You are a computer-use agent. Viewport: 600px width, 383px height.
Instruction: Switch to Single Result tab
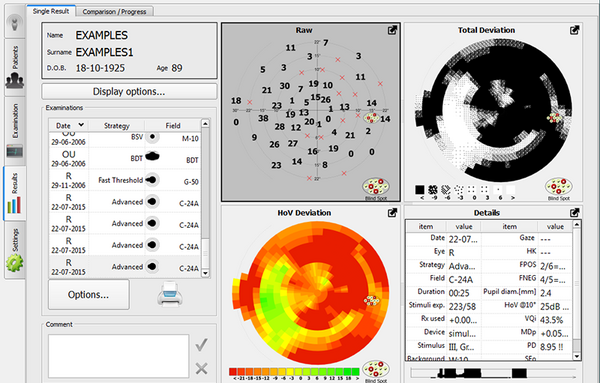[x=51, y=11]
